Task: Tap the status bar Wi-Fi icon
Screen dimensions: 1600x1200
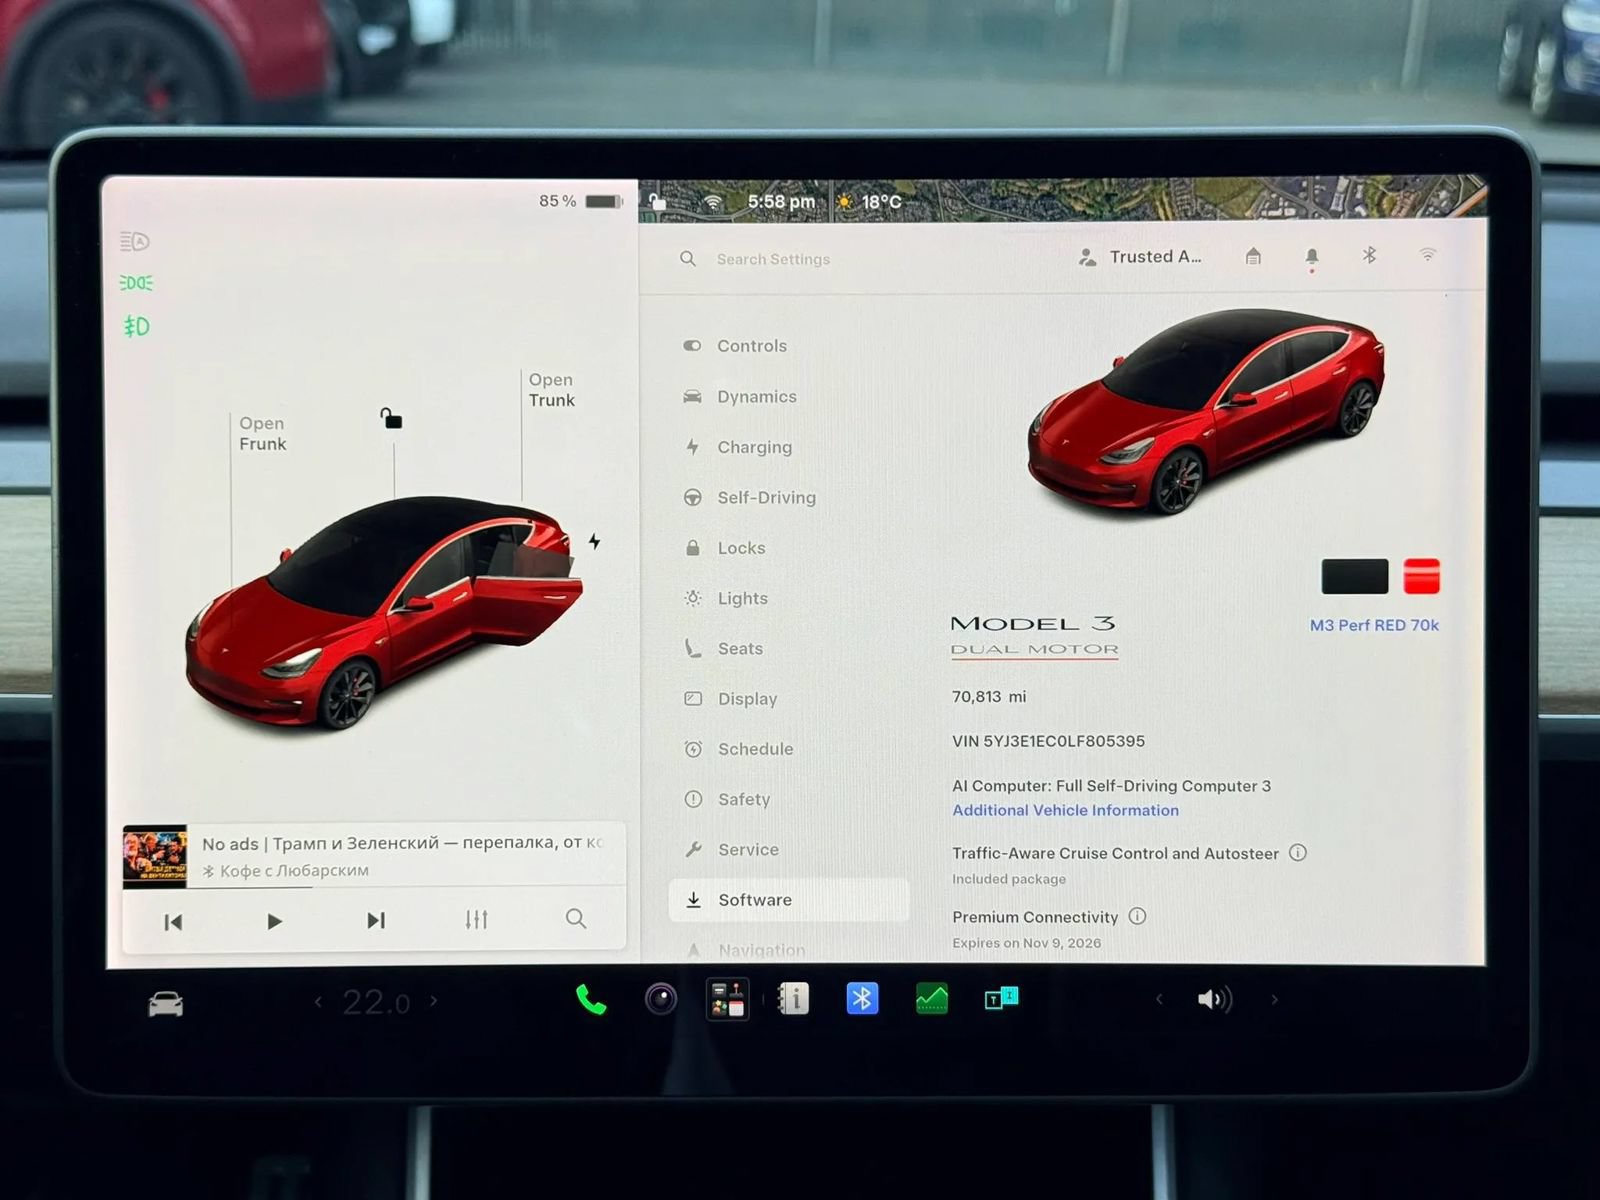Action: point(712,202)
